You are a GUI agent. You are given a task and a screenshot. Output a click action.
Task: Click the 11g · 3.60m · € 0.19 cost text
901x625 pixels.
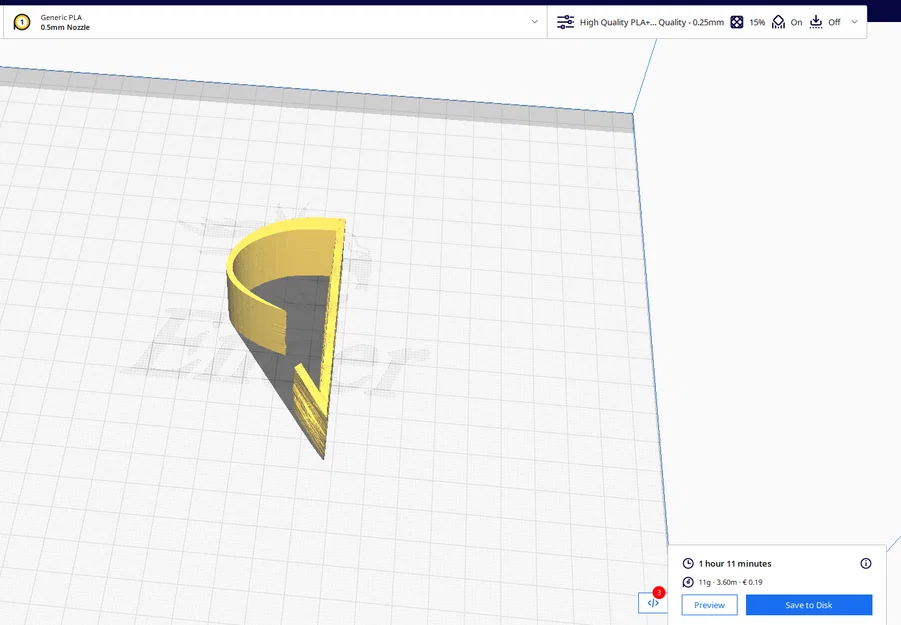click(730, 582)
